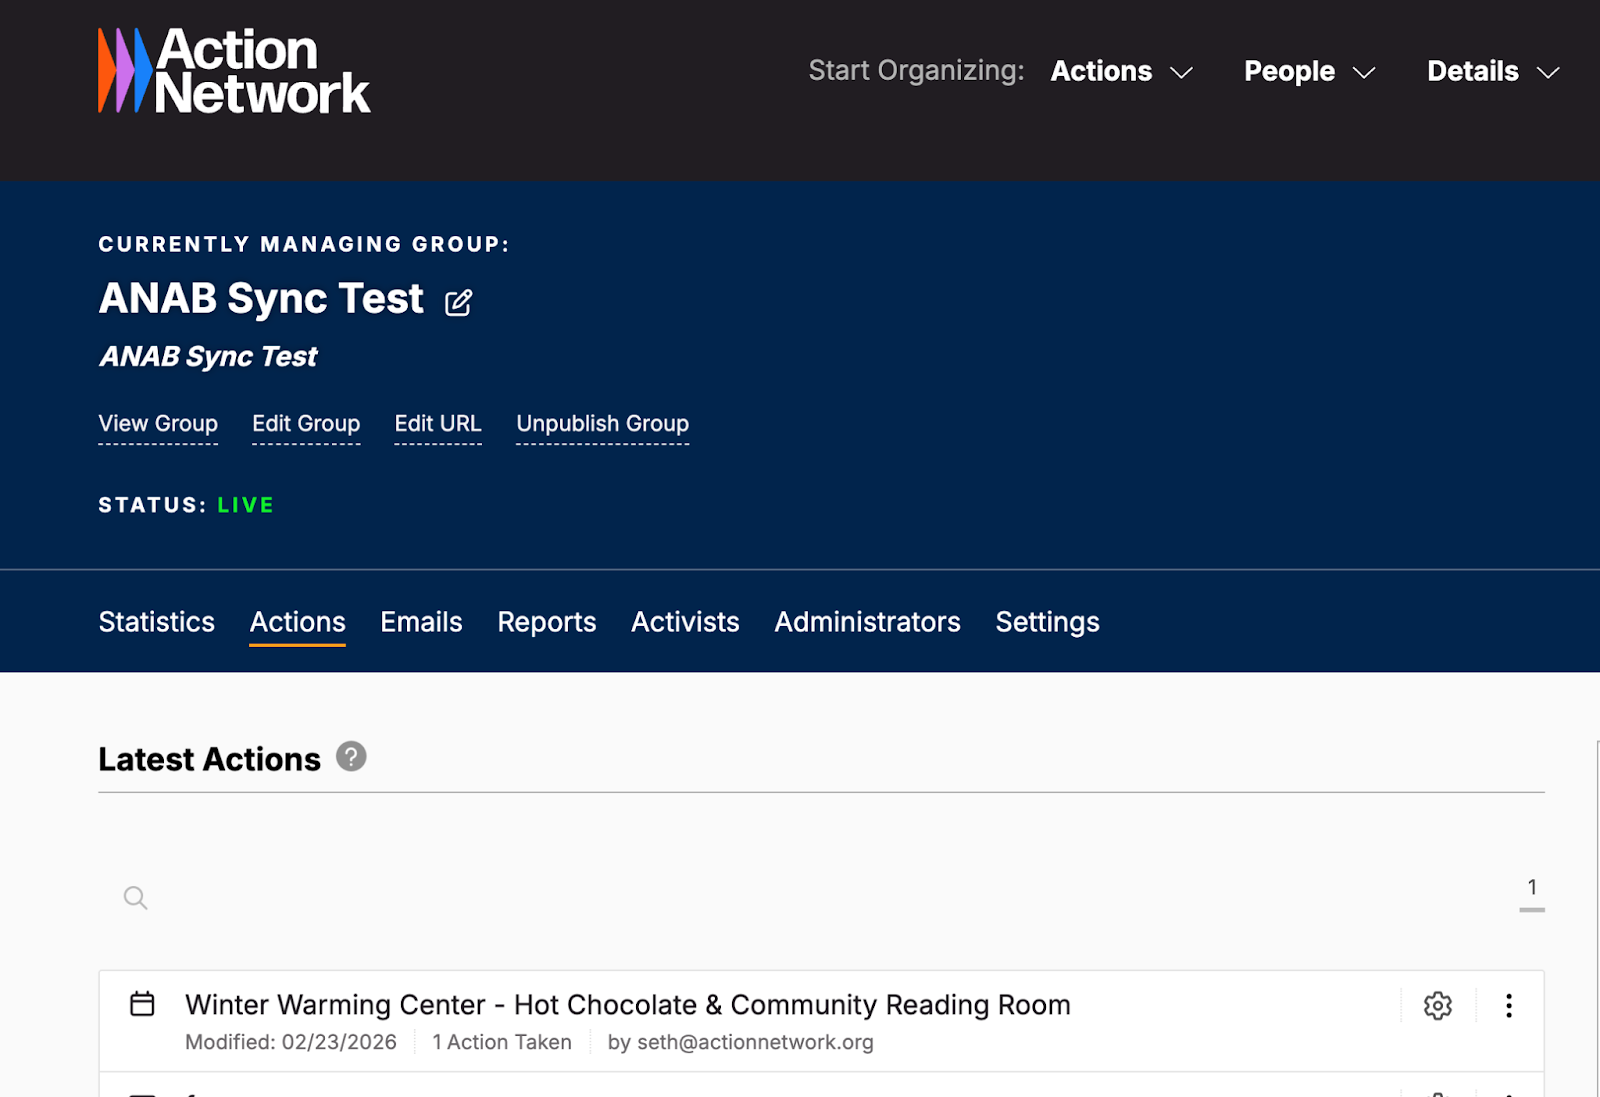
Task: Open the Reports tab
Action: (x=546, y=621)
